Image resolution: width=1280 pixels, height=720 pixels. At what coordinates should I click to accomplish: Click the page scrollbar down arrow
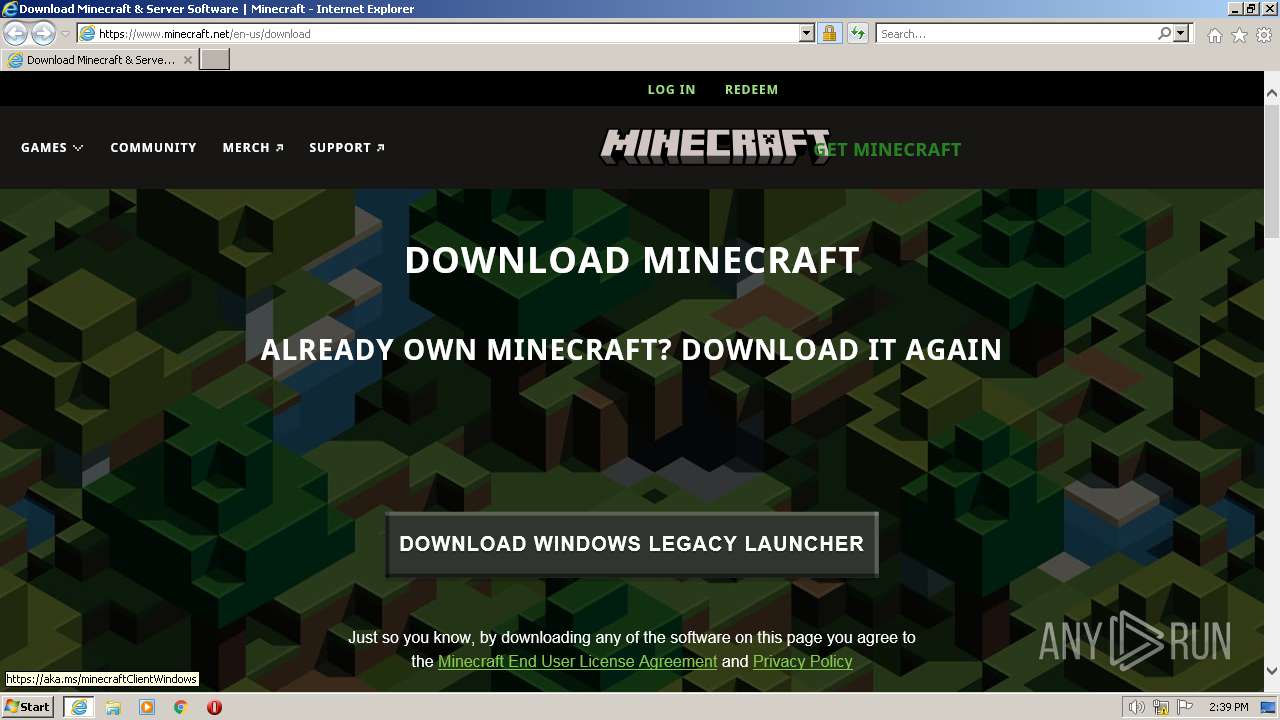(x=1271, y=670)
